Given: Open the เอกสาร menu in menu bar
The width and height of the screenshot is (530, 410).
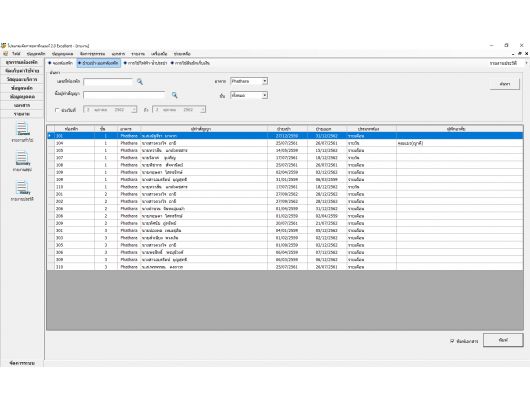Looking at the screenshot, I should [x=118, y=54].
